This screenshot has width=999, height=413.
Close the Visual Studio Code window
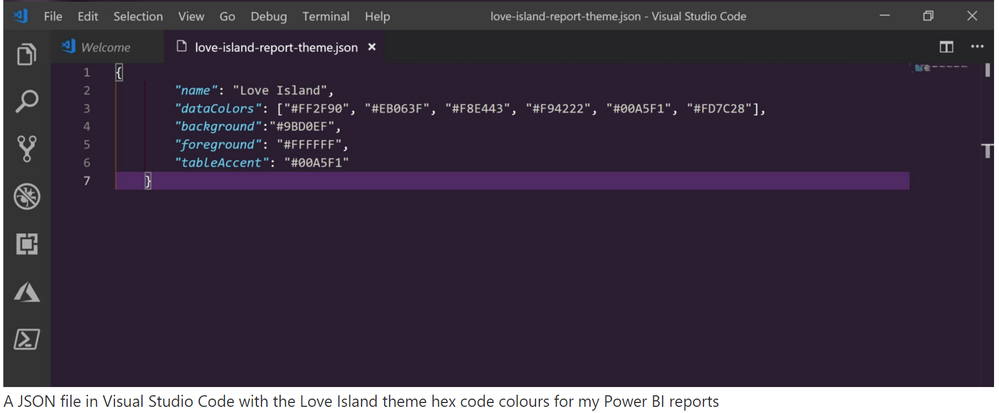coord(972,16)
